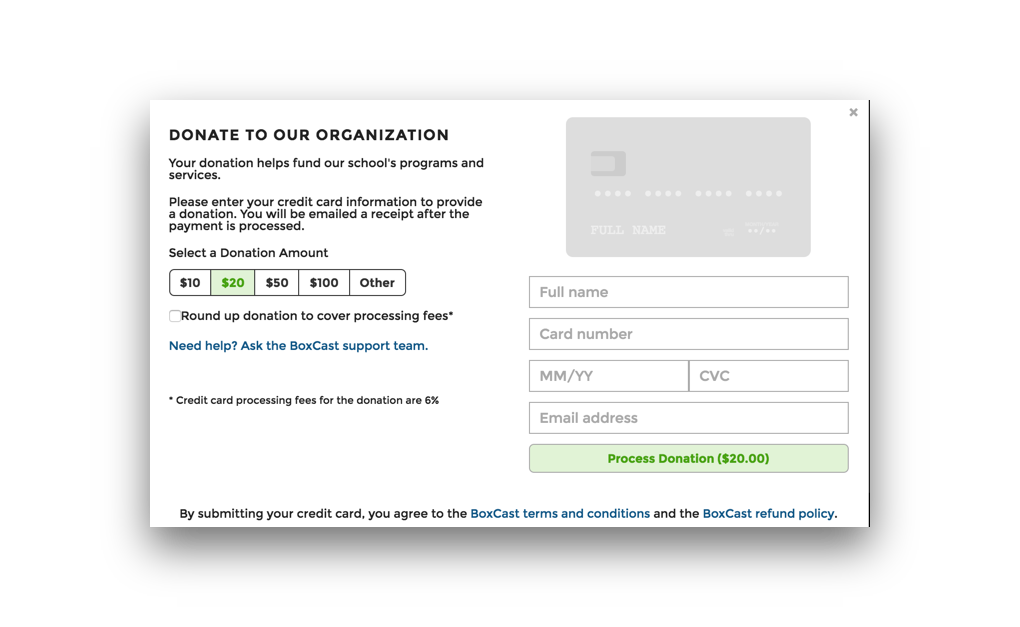Click the credit card chip icon preview
Viewport: 1020px width, 627px height.
click(608, 163)
